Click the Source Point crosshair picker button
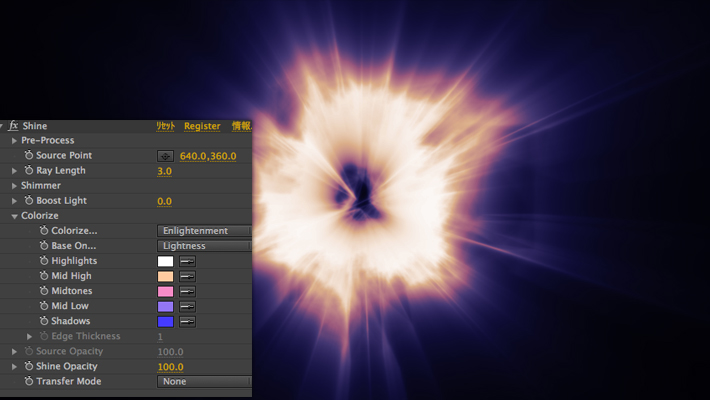 click(166, 156)
